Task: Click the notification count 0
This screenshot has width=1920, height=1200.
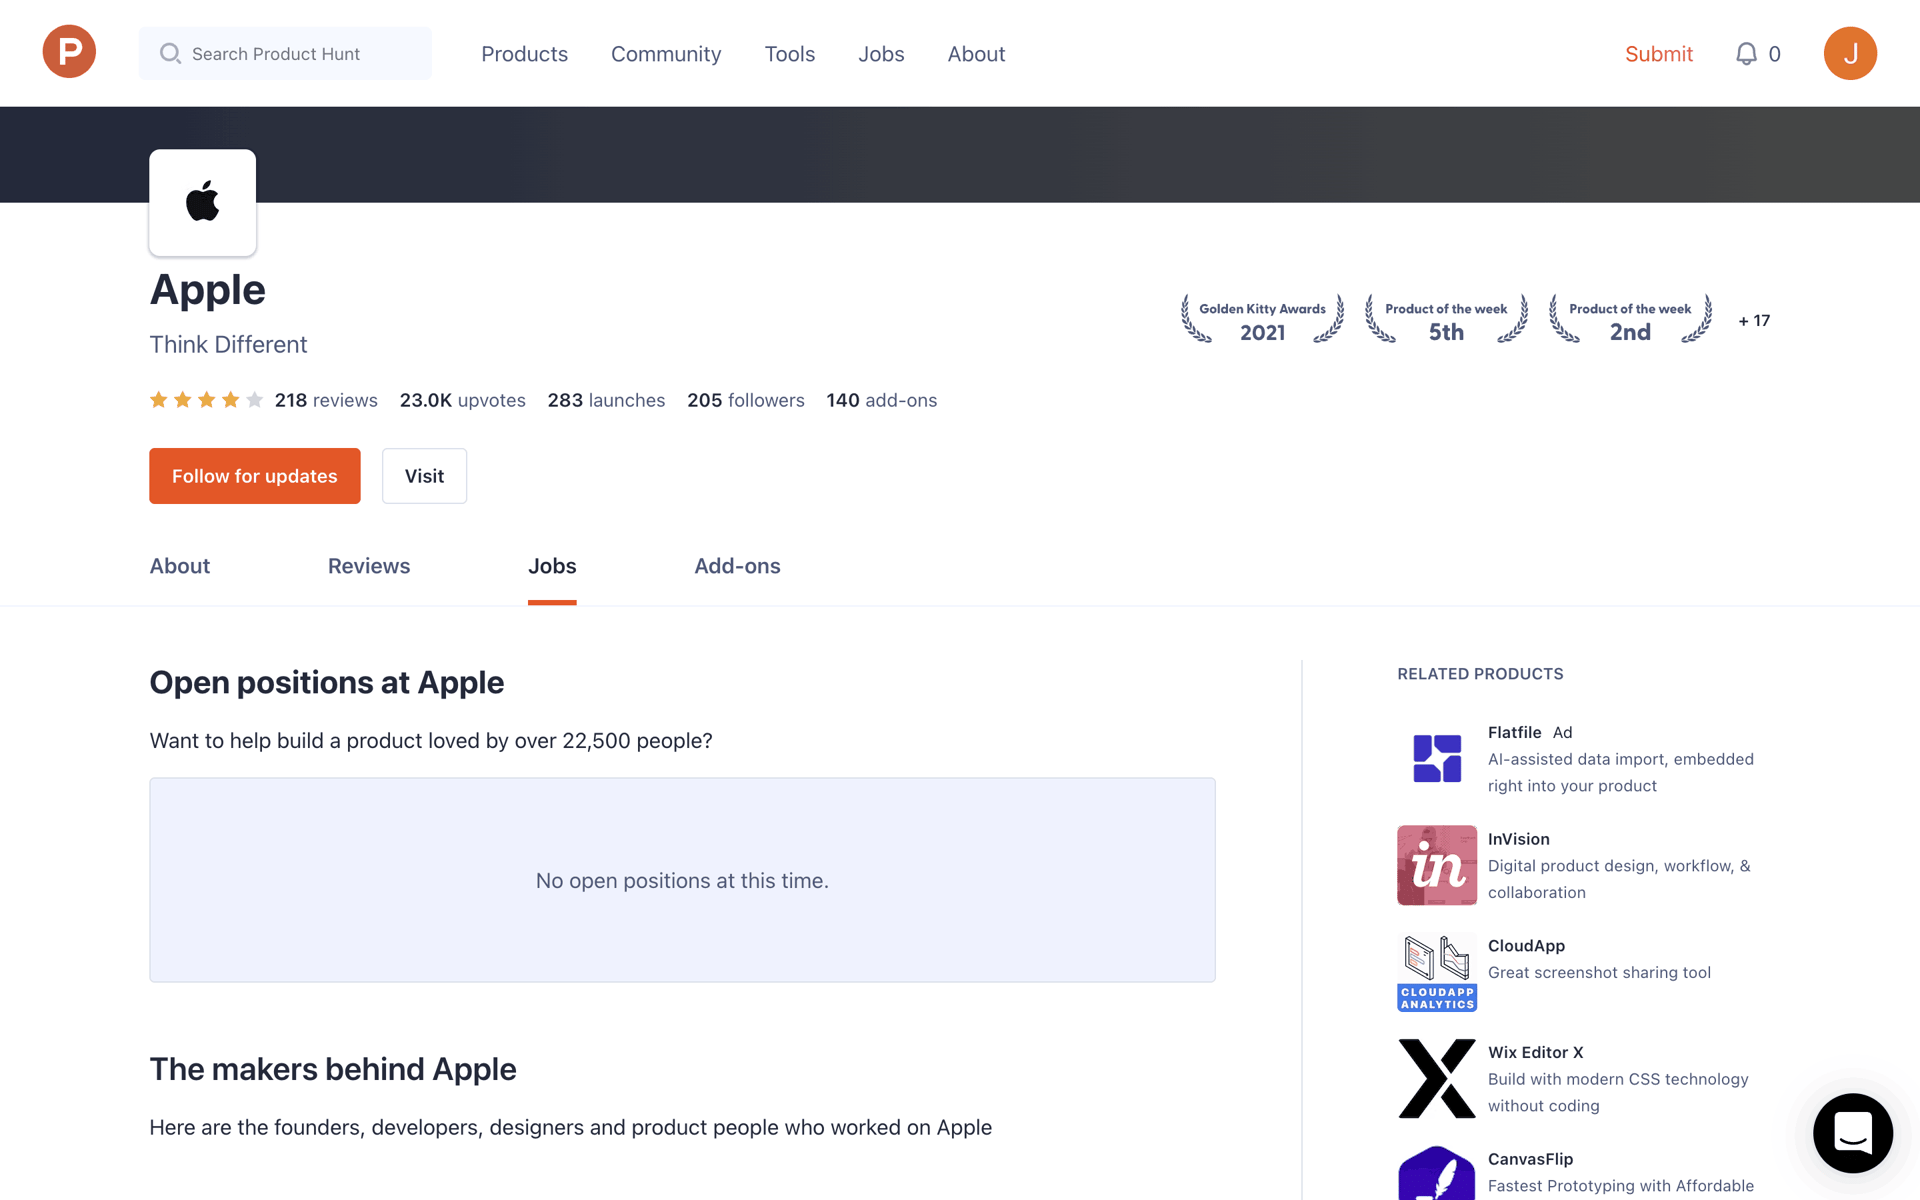Action: (1774, 54)
